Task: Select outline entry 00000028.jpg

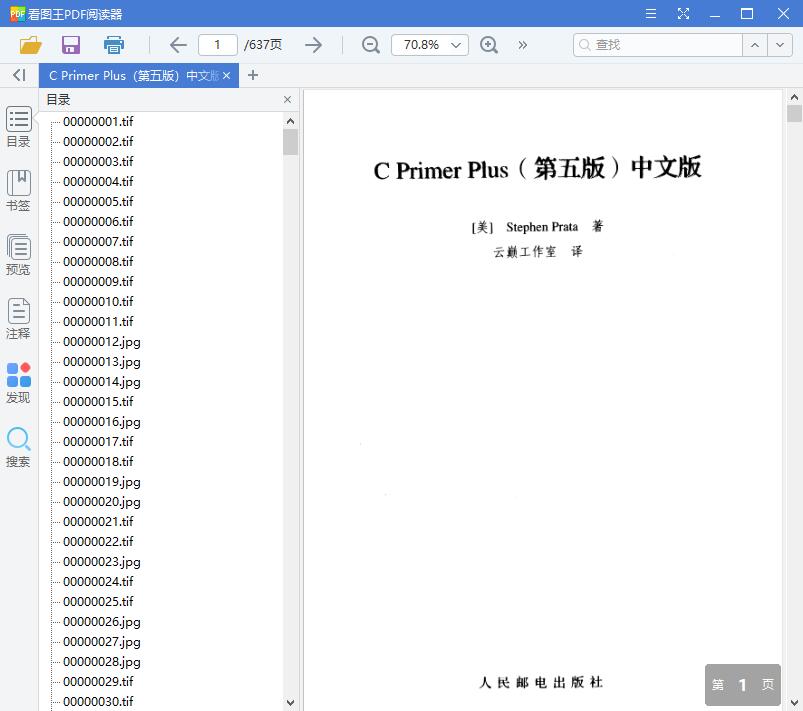Action: 102,661
